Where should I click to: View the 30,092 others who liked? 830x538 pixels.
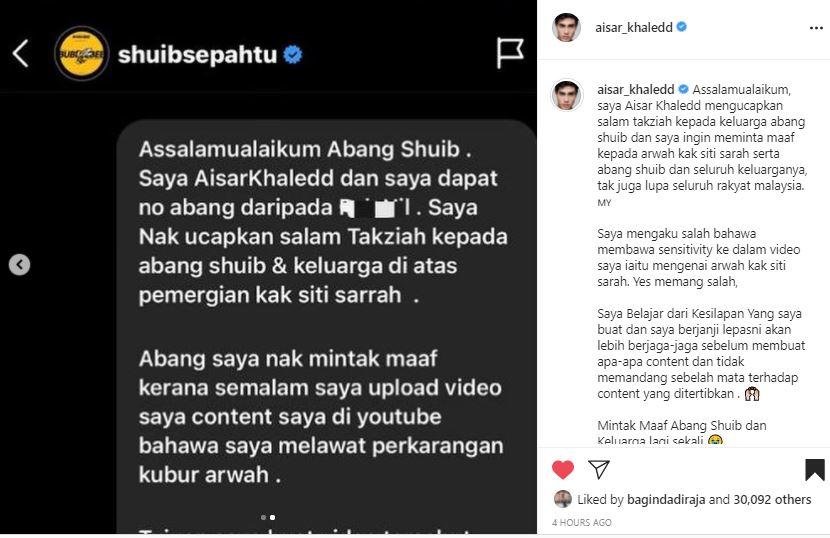click(772, 499)
